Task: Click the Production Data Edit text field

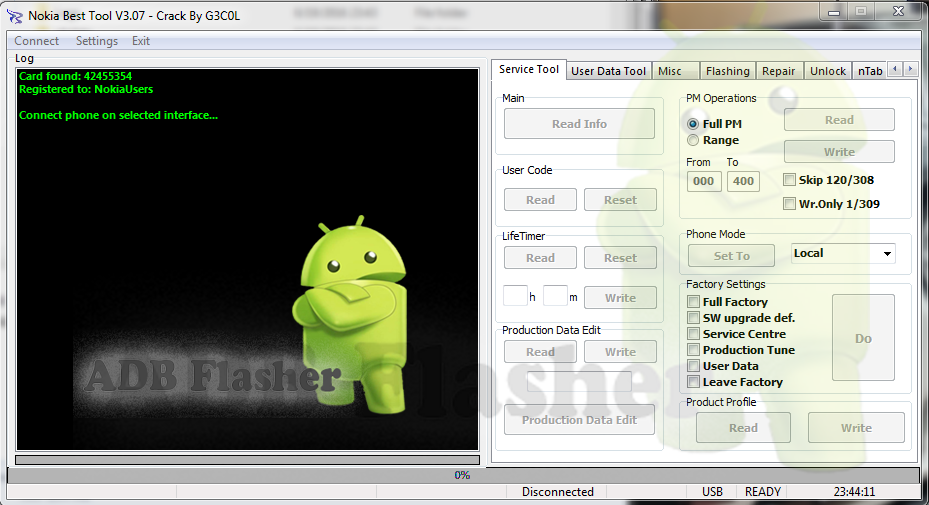Action: (x=579, y=382)
